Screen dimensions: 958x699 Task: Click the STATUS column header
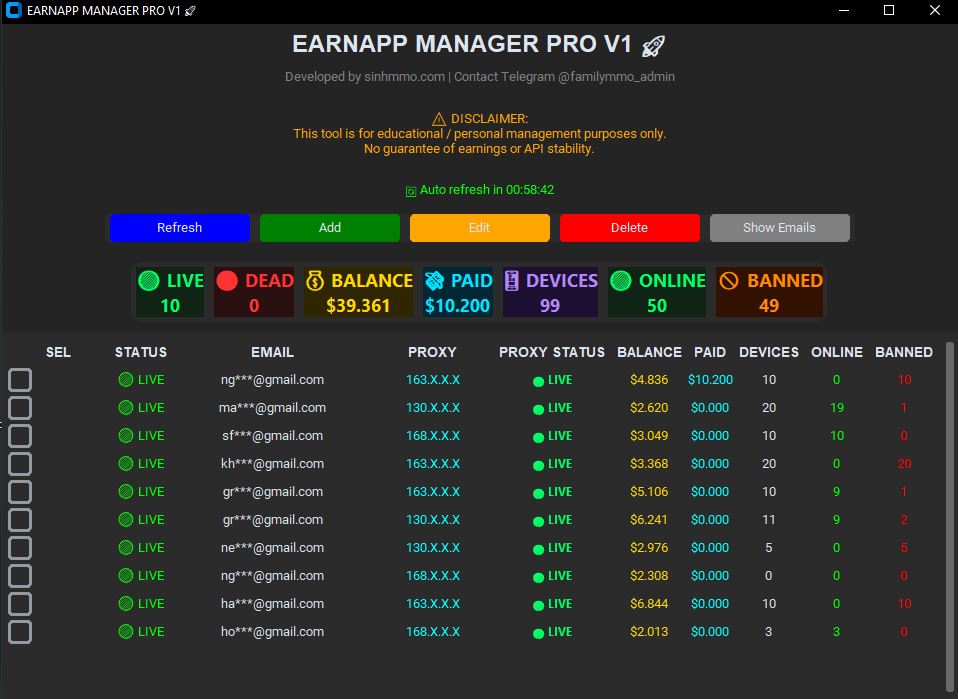pos(141,352)
